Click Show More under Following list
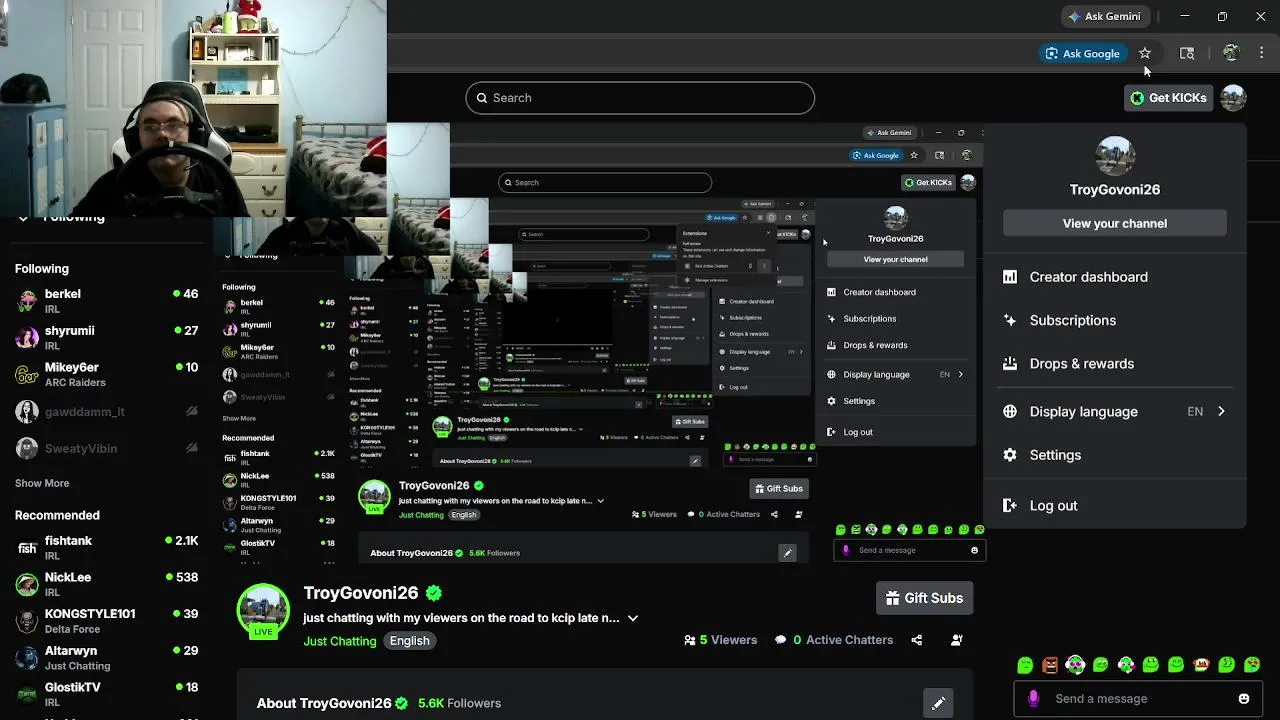Image resolution: width=1280 pixels, height=720 pixels. coord(42,483)
